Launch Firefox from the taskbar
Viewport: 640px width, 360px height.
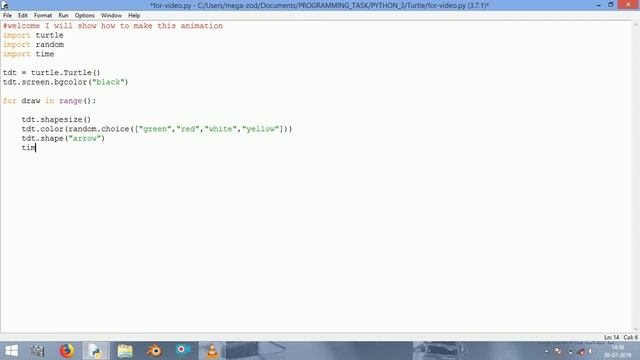pos(67,351)
